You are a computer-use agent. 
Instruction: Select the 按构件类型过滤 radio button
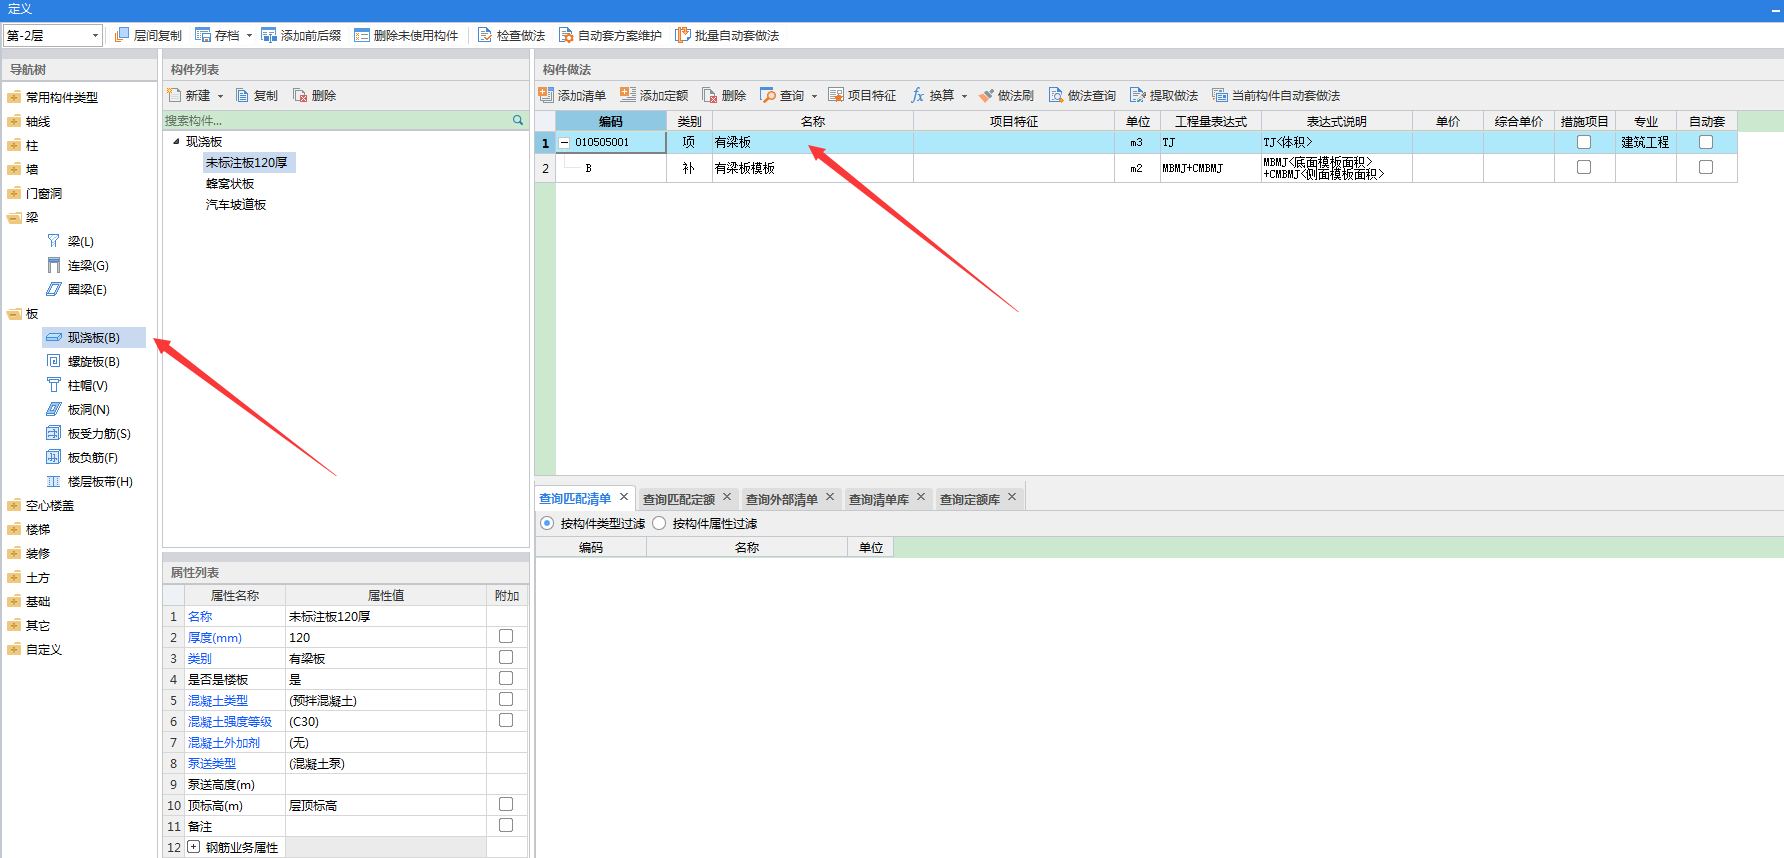click(x=547, y=523)
